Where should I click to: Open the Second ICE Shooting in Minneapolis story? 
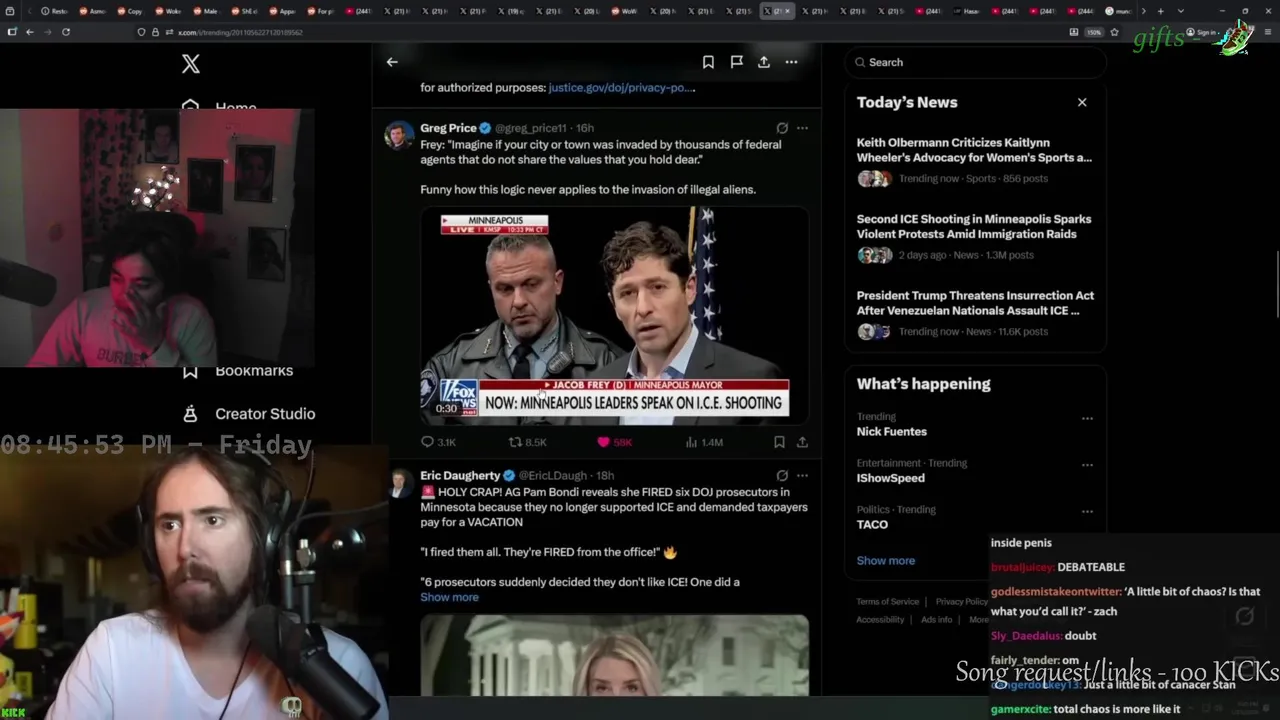pos(975,237)
